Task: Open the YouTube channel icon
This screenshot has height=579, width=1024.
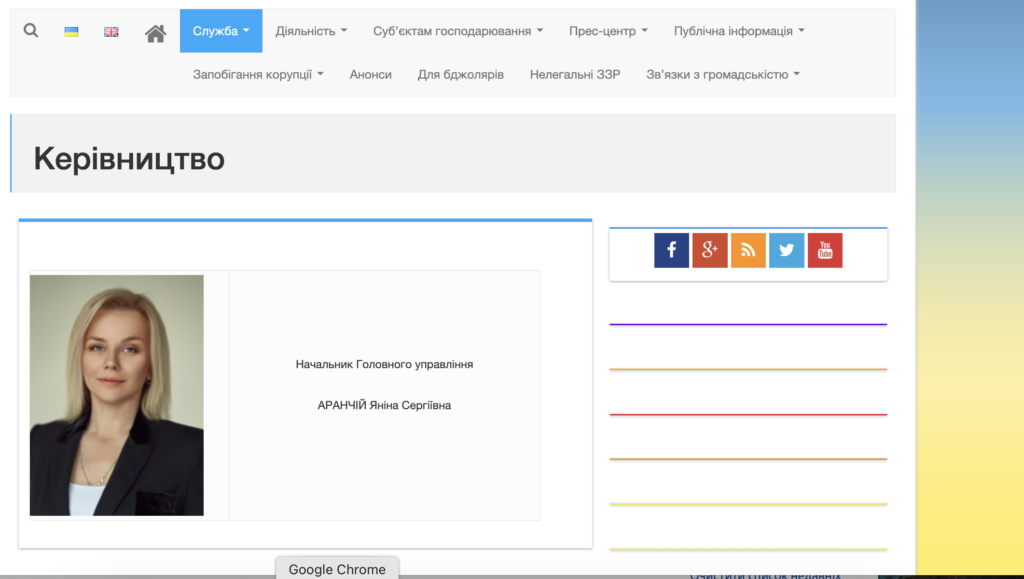Action: [x=825, y=250]
